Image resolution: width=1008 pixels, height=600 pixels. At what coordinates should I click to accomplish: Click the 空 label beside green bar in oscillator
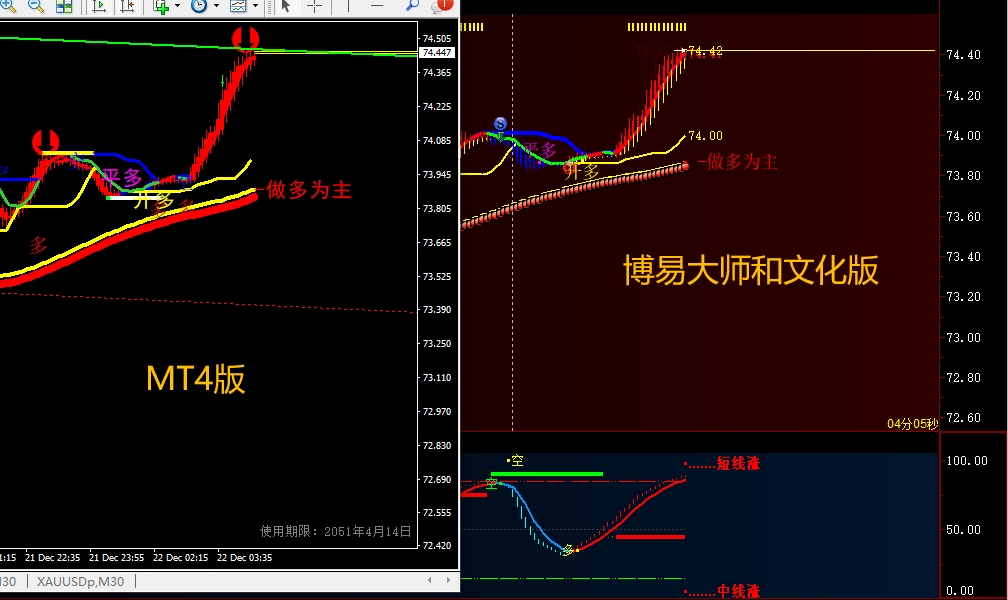(x=492, y=484)
